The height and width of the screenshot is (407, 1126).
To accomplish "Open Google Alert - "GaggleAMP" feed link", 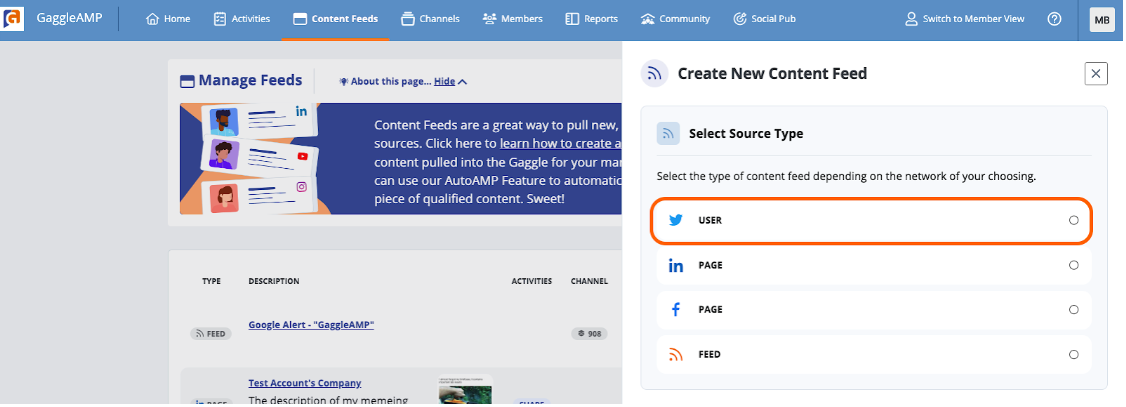I will click(x=311, y=324).
